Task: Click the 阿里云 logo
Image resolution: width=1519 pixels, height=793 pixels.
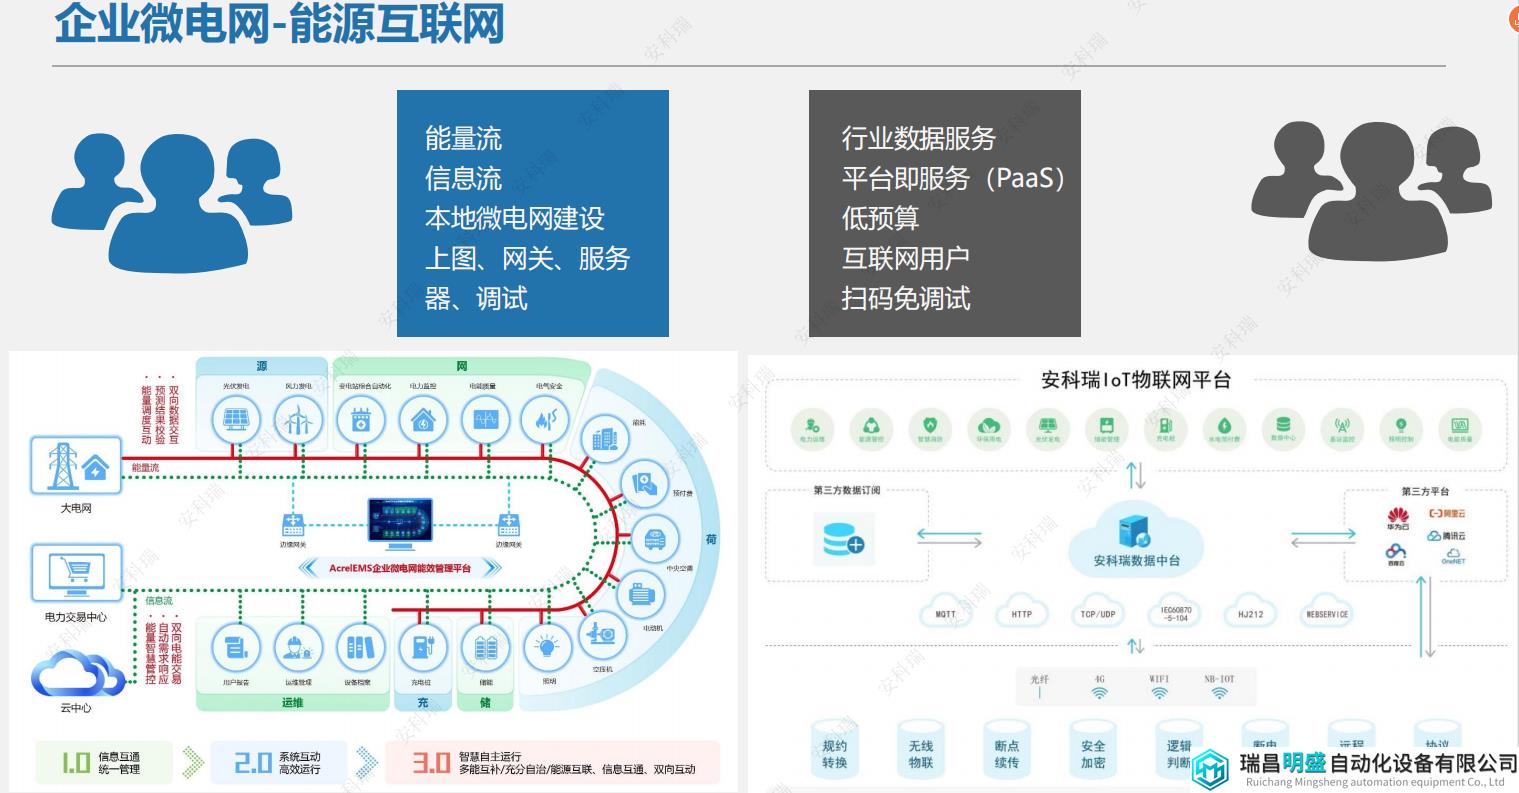Action: pyautogui.click(x=1447, y=513)
